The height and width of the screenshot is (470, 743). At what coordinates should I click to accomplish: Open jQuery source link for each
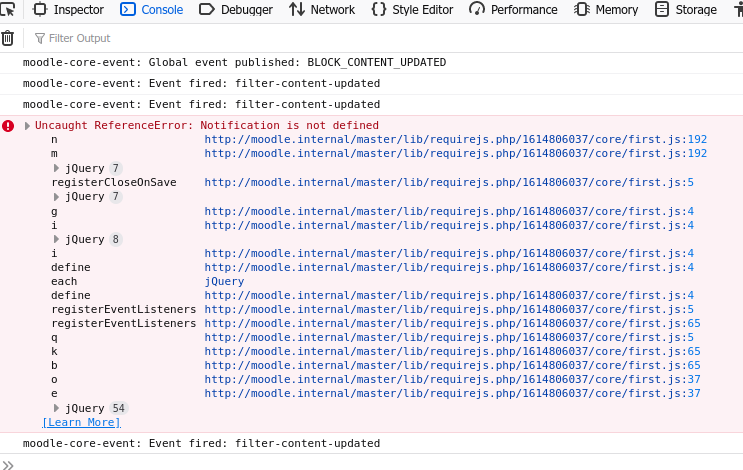pos(224,281)
